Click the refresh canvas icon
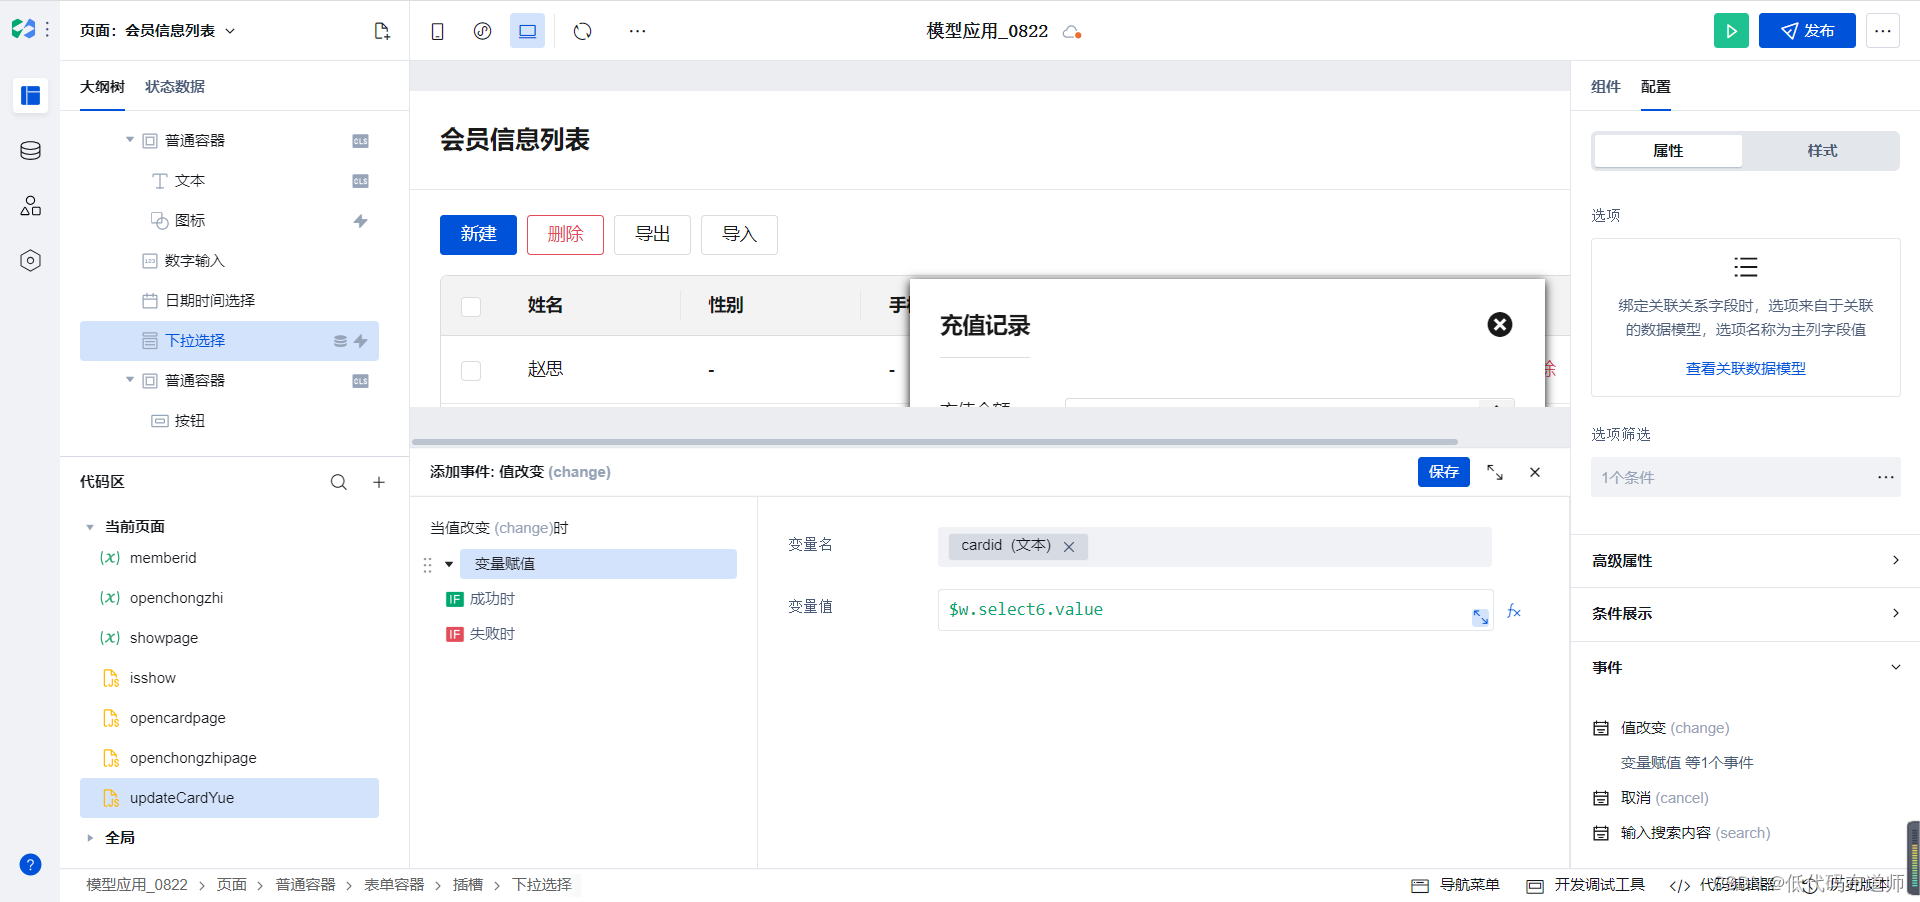 583,31
